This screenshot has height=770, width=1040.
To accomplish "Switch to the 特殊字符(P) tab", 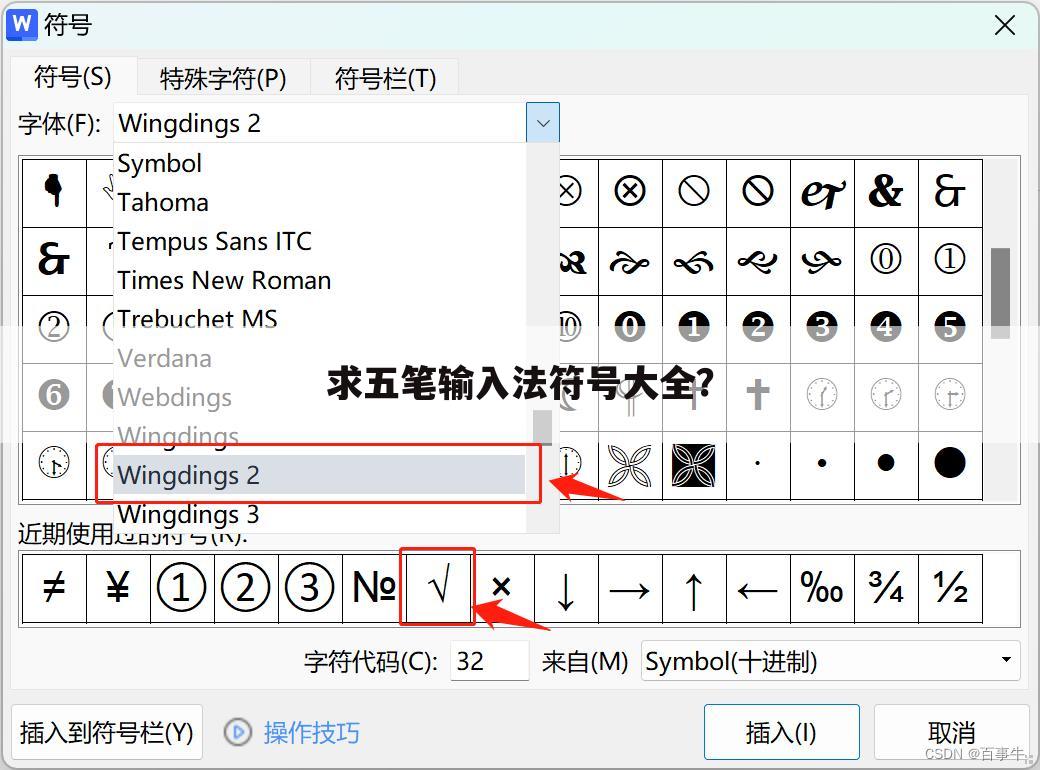I will click(222, 77).
